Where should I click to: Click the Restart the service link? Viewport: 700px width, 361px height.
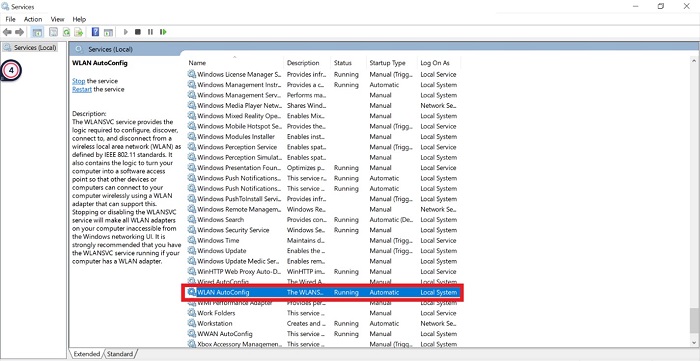tap(82, 89)
